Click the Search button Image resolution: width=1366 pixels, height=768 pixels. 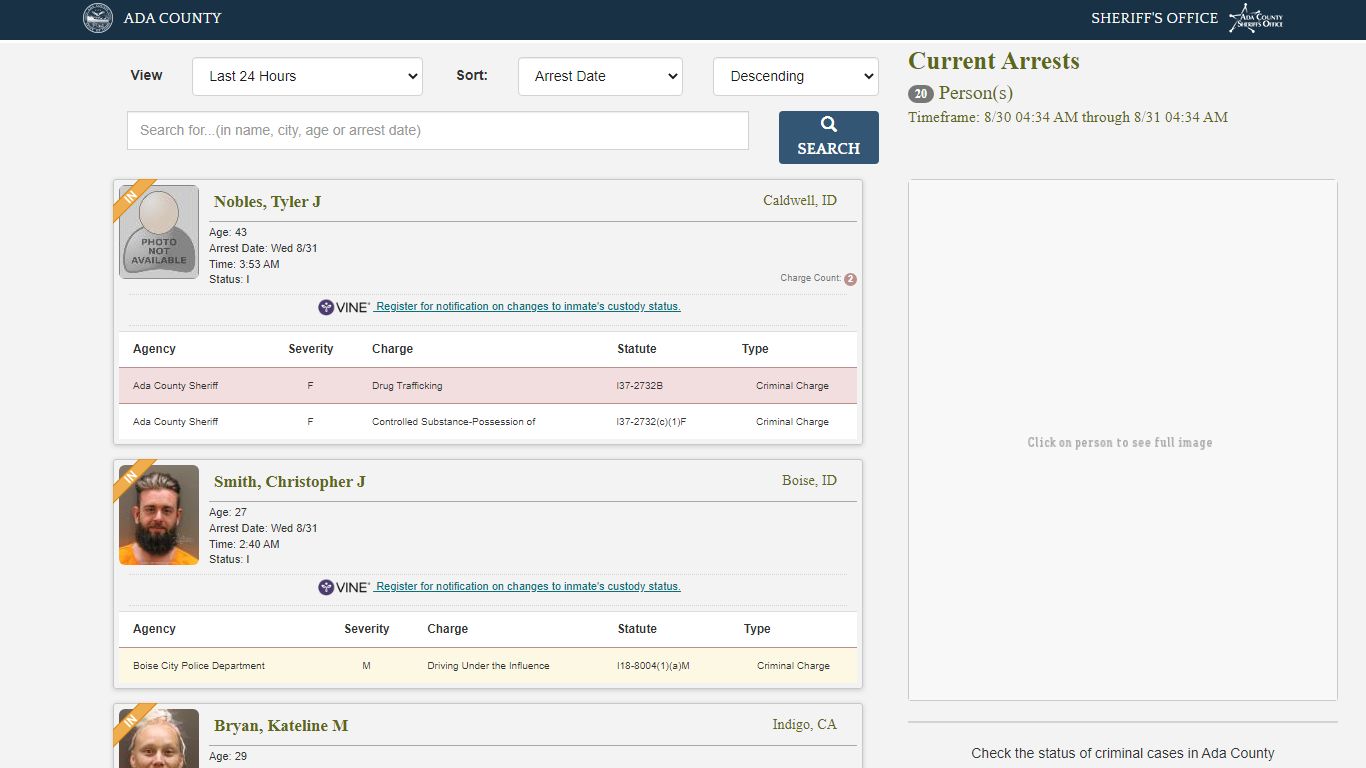click(829, 137)
